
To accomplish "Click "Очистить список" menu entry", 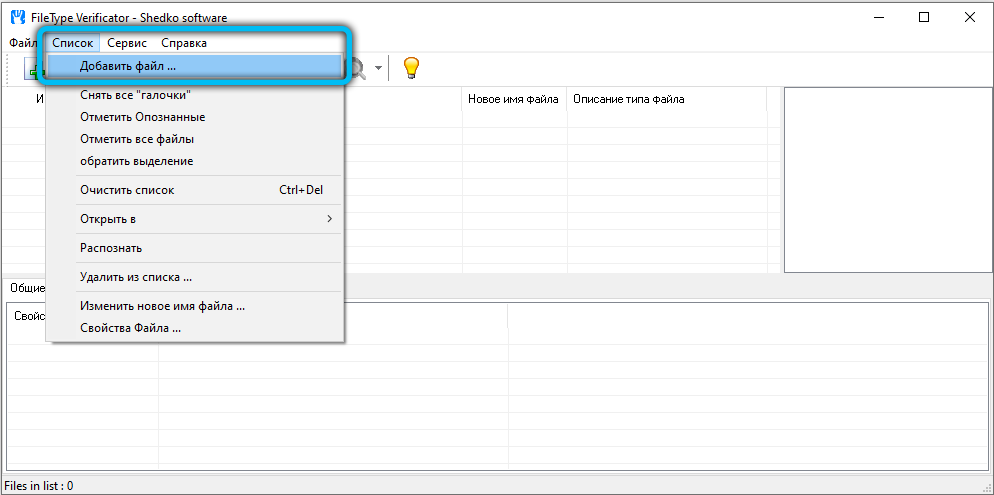I will 127,190.
